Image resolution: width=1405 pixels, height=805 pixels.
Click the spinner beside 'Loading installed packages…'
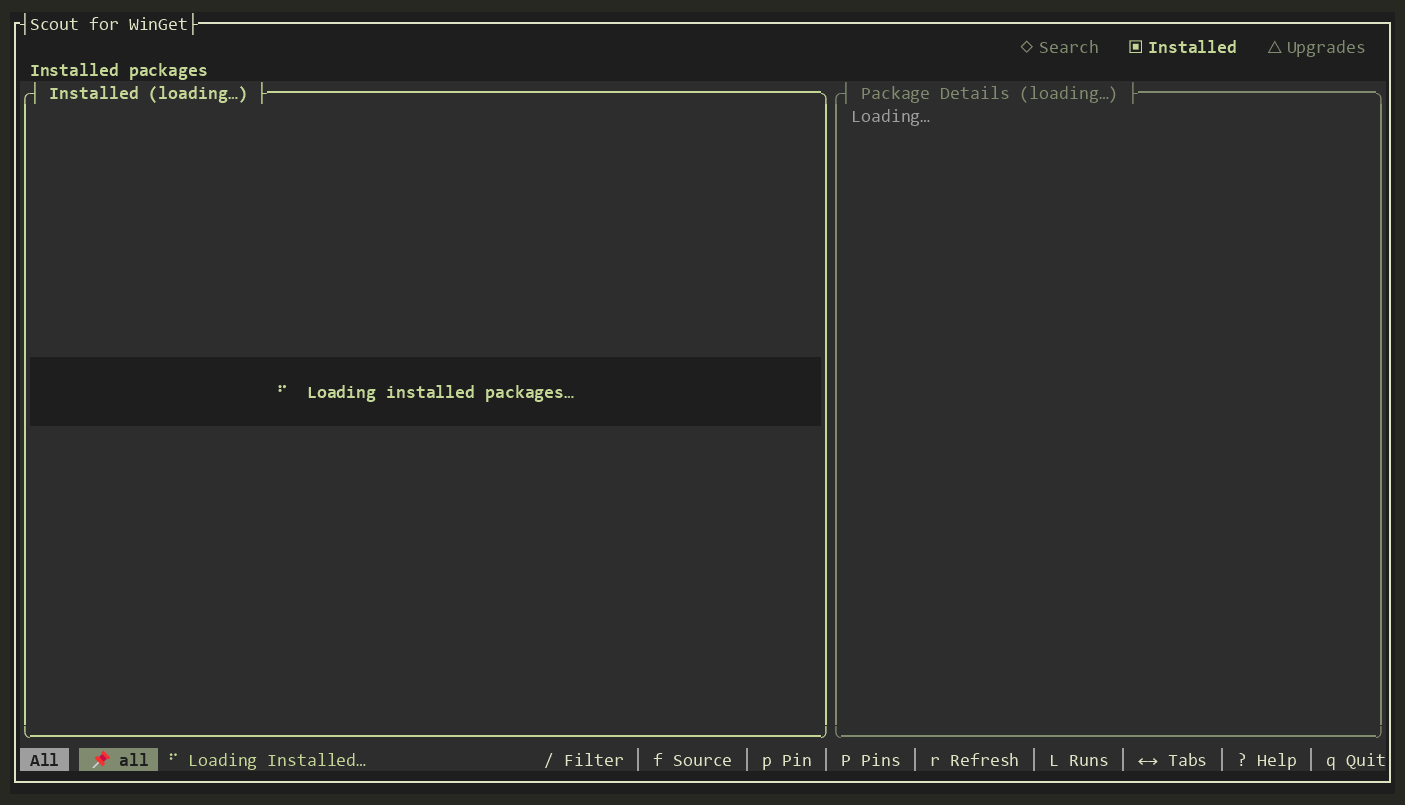coord(282,389)
